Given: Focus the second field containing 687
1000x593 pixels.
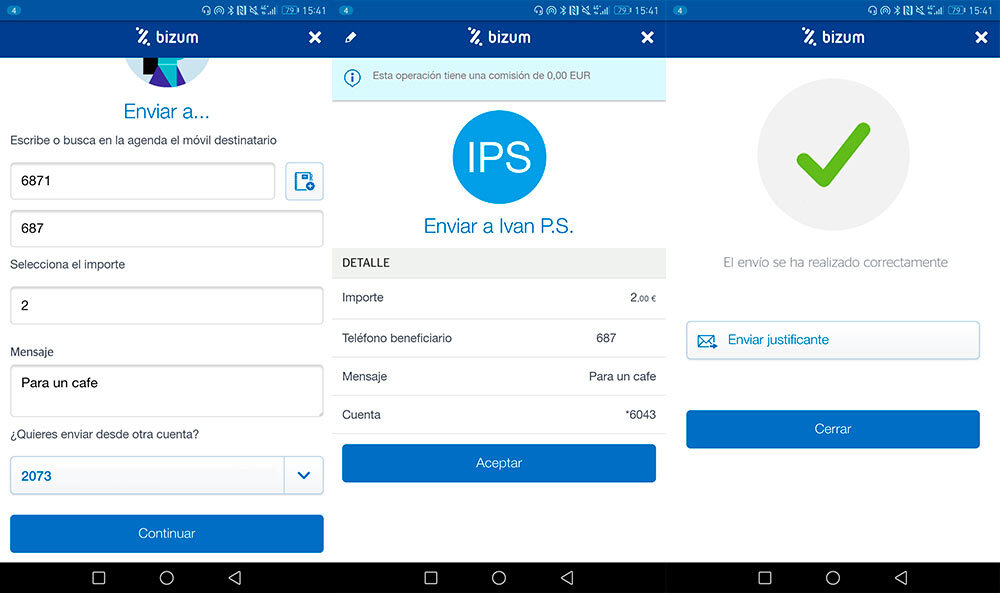Looking at the screenshot, I should point(166,228).
